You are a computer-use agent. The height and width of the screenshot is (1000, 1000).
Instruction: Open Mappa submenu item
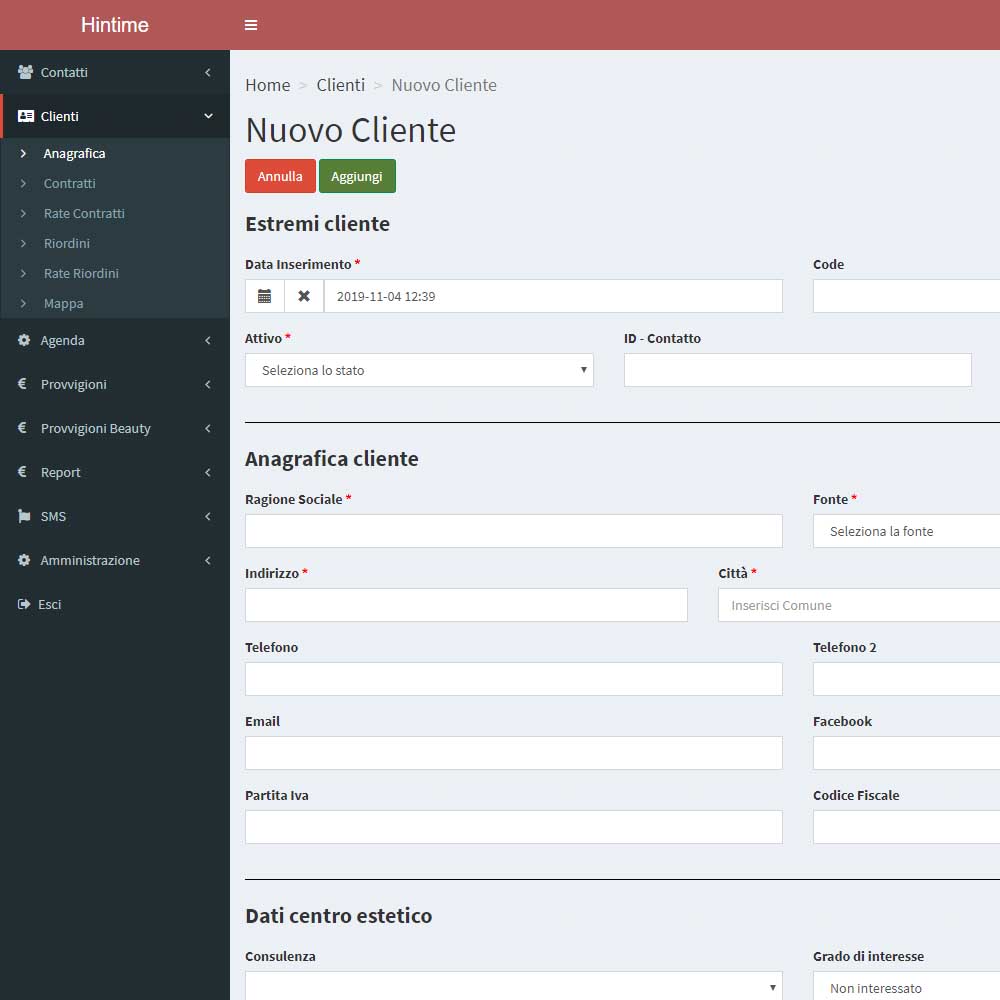click(x=63, y=304)
